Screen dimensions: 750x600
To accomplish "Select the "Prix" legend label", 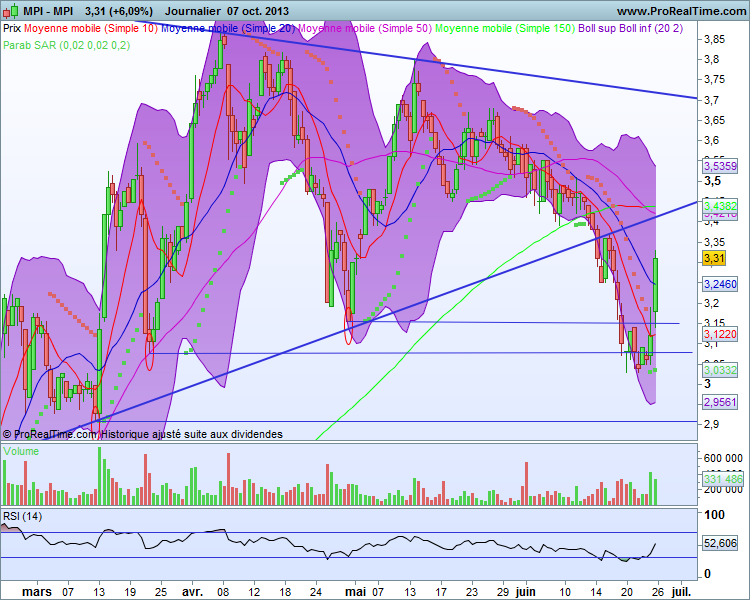I will [12, 28].
